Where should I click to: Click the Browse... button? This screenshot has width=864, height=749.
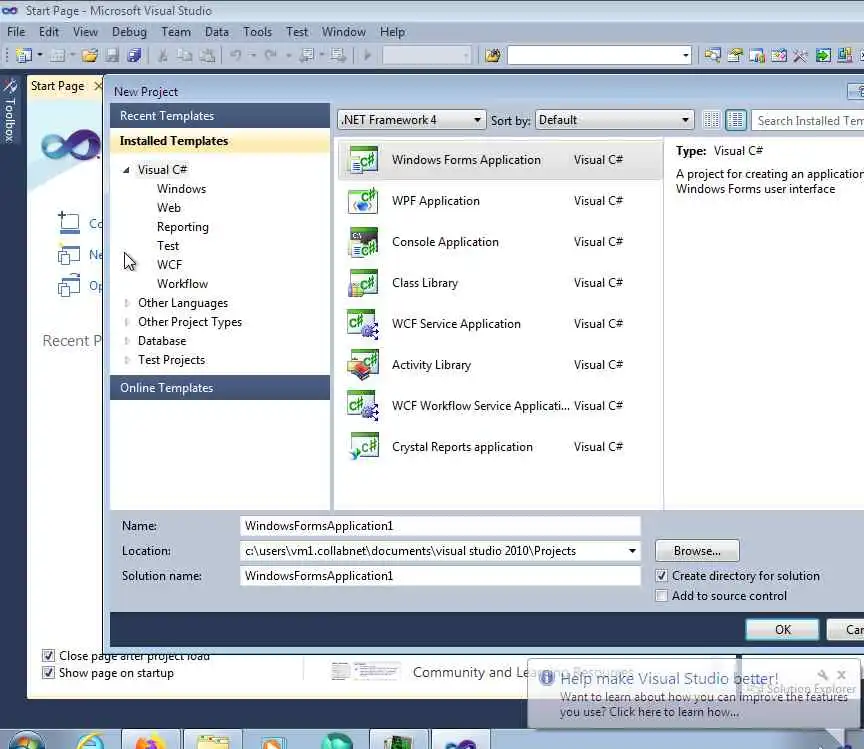coord(697,551)
